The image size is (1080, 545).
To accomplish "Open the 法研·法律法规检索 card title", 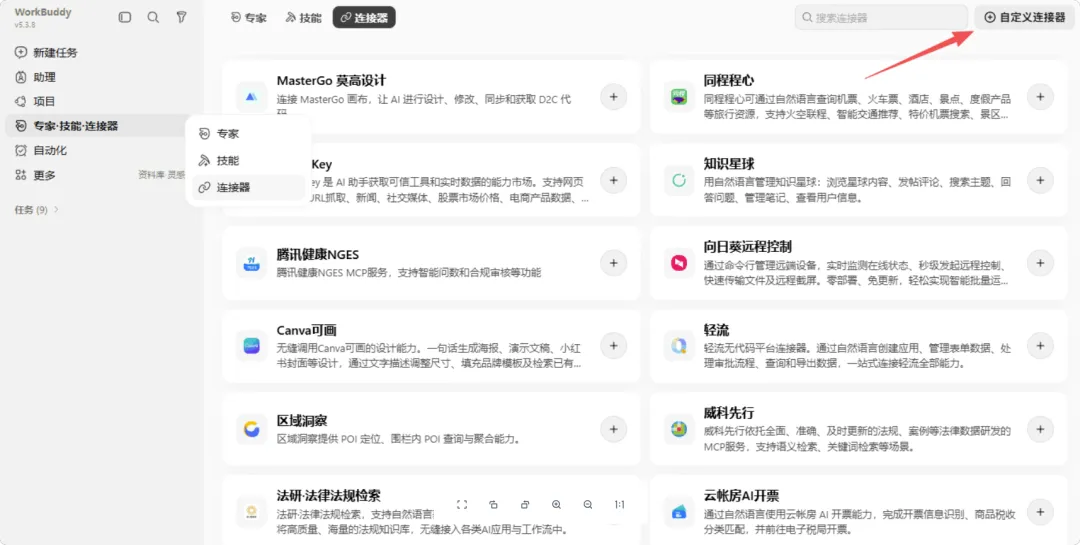I will tap(329, 495).
